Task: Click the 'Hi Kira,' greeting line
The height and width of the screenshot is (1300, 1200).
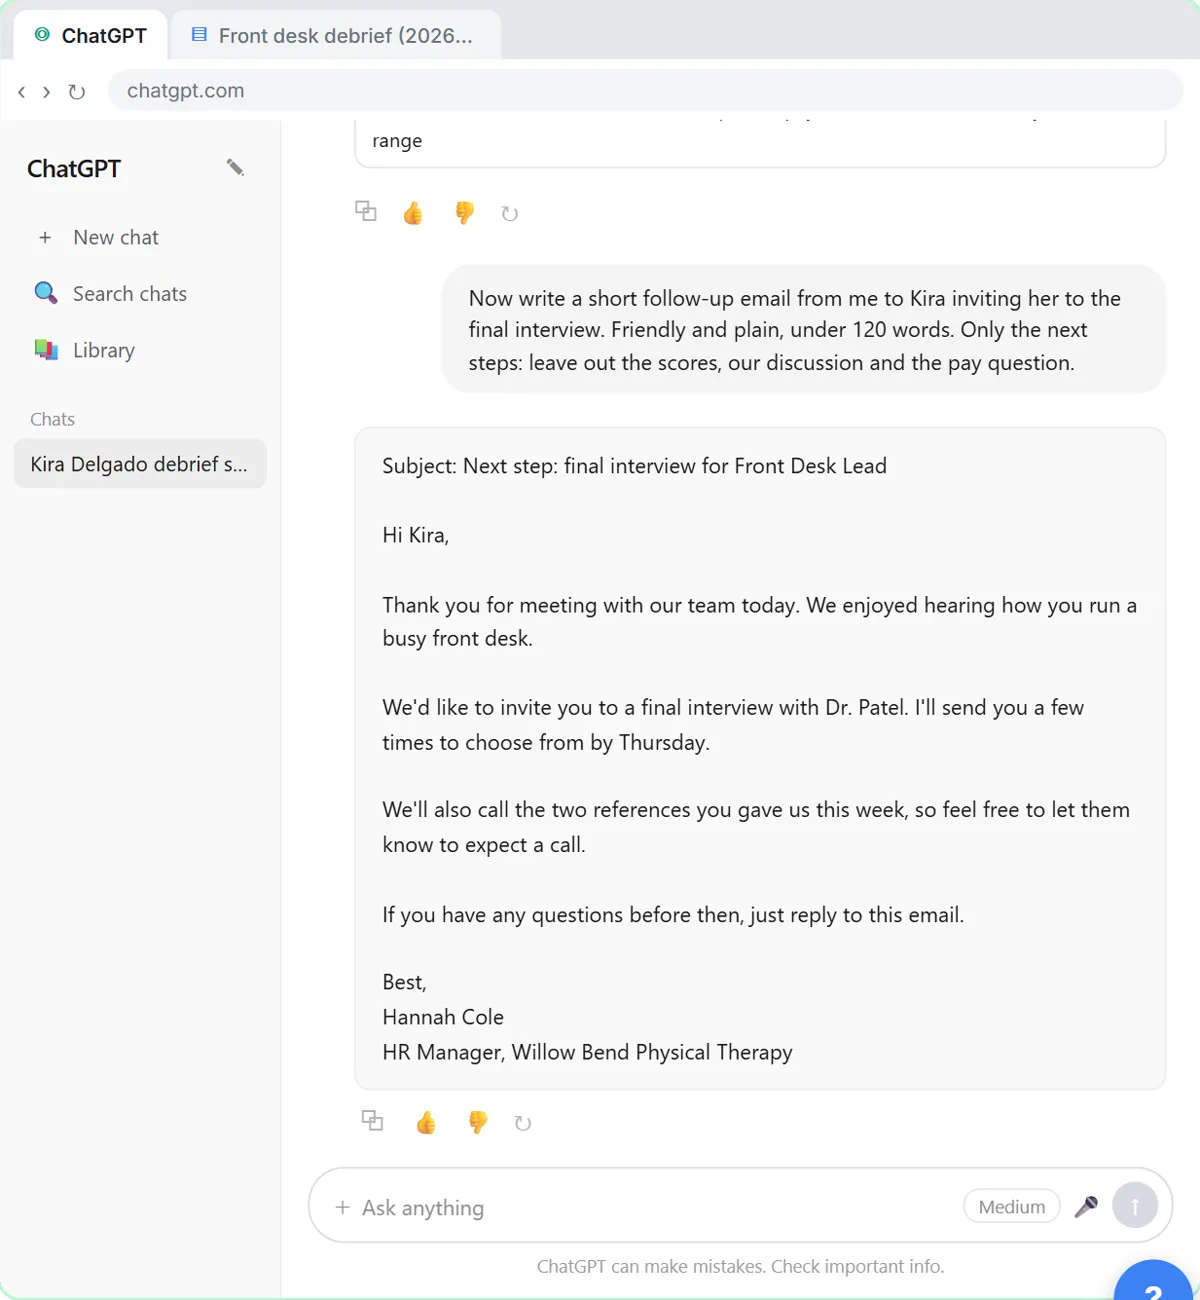Action: pyautogui.click(x=415, y=535)
